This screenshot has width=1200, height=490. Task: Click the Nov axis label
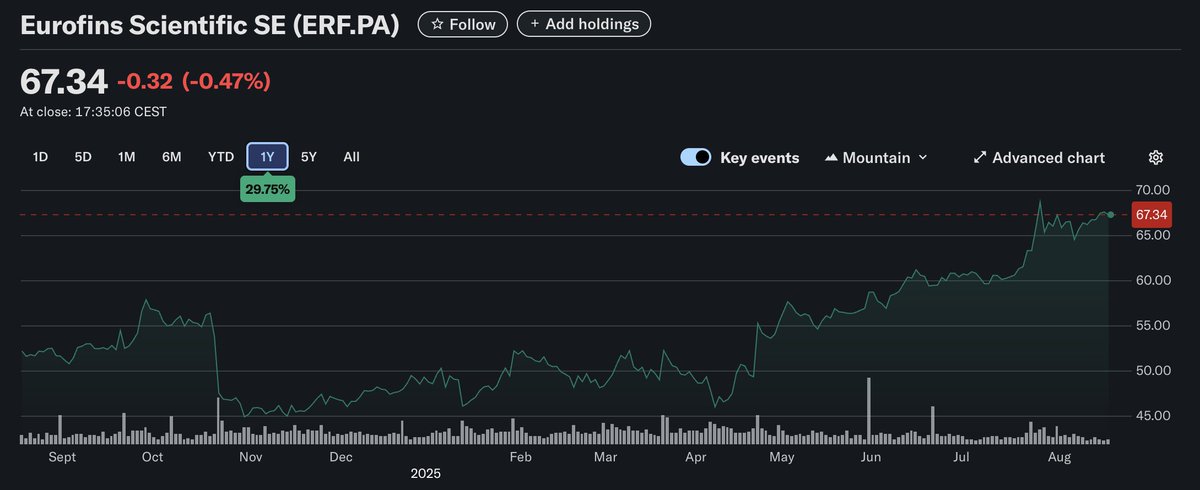pos(250,457)
